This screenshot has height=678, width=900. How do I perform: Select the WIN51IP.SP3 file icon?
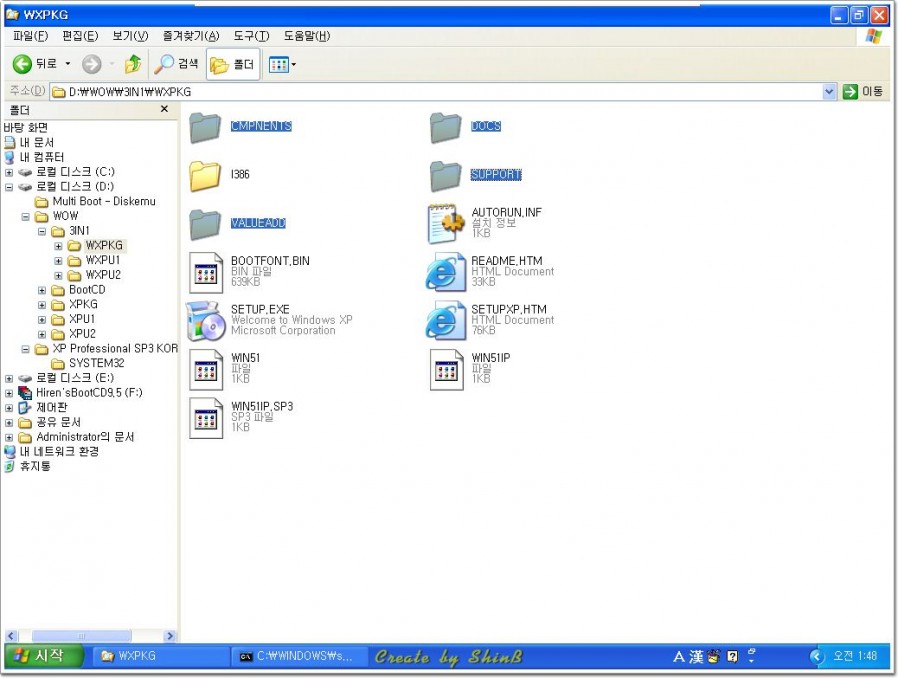tap(205, 418)
